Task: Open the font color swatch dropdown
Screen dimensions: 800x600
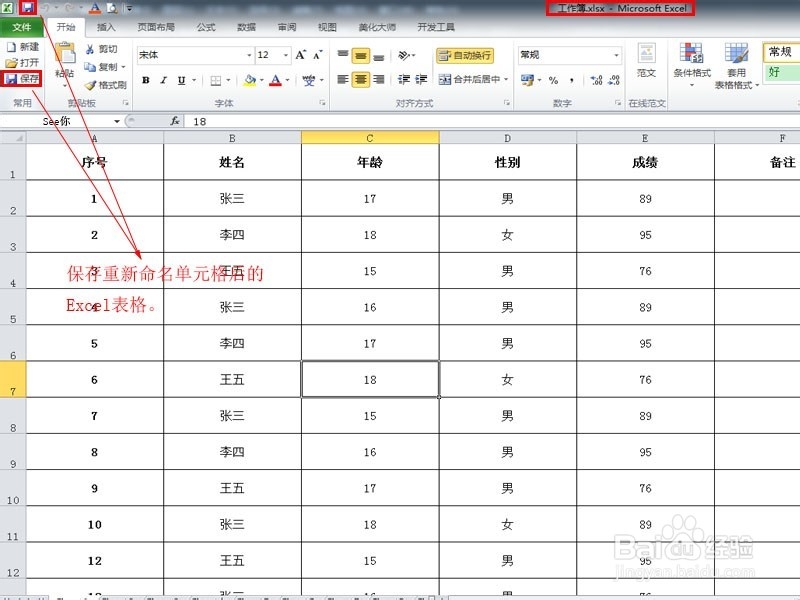Action: [286, 80]
